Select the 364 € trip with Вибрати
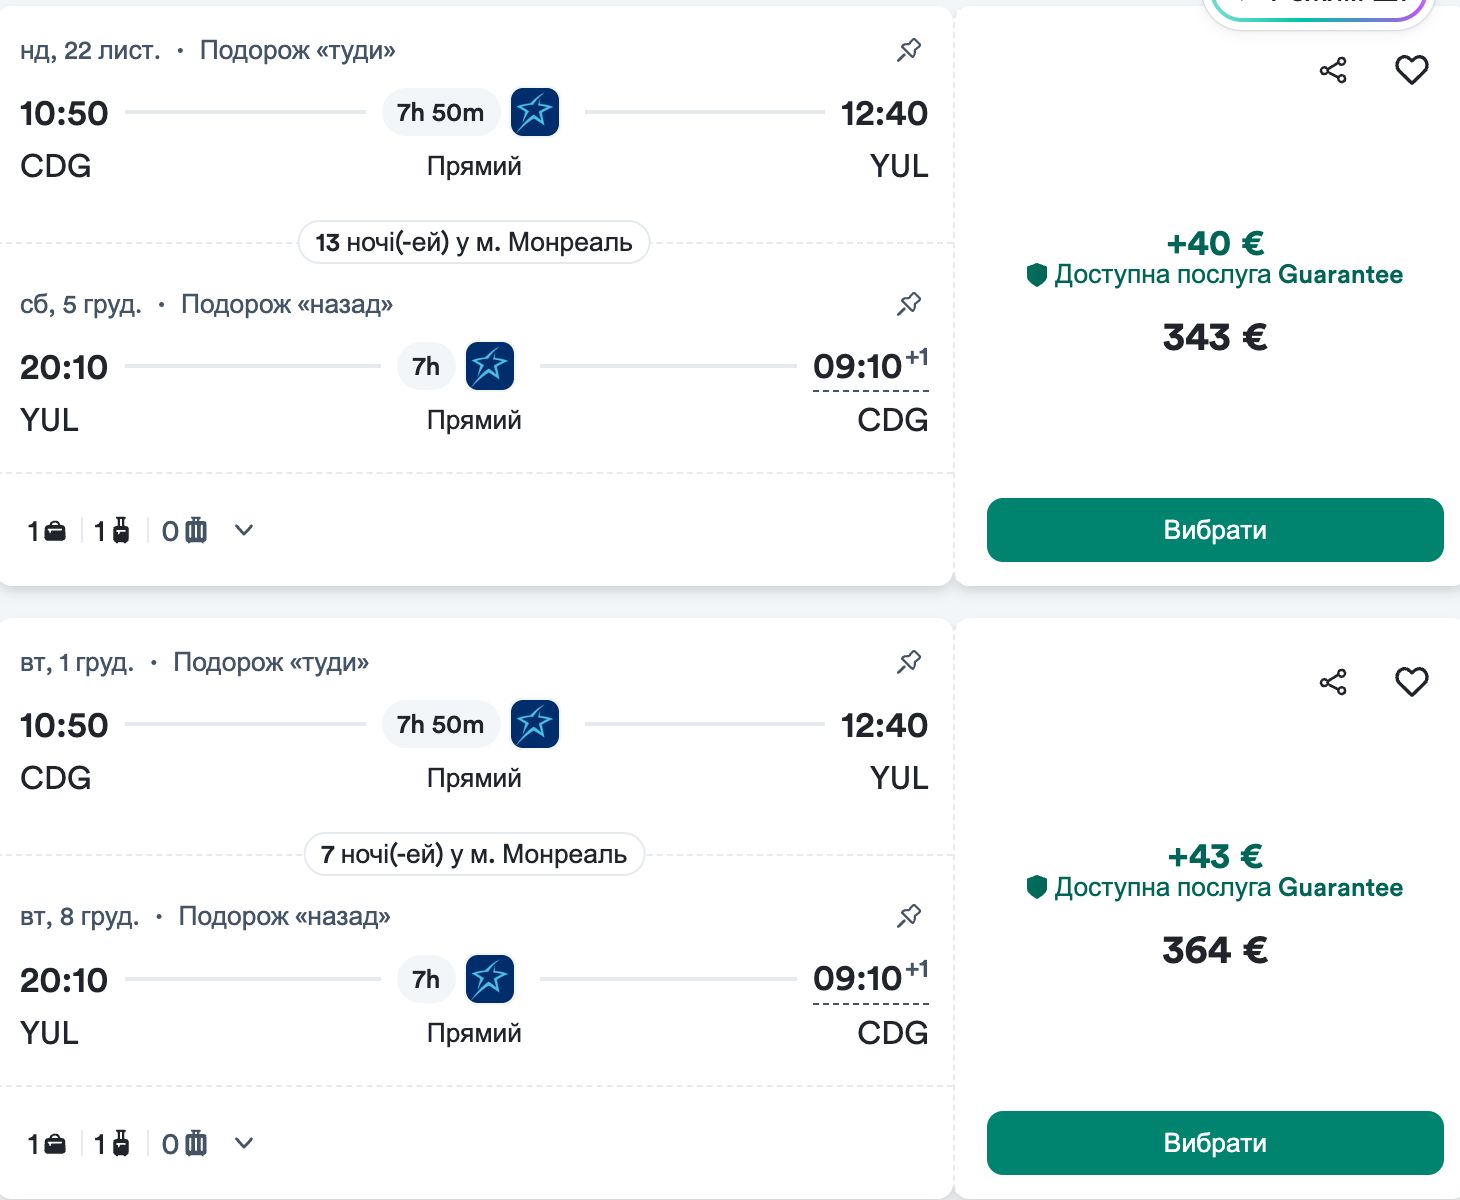This screenshot has height=1200, width=1460. click(x=1215, y=1143)
